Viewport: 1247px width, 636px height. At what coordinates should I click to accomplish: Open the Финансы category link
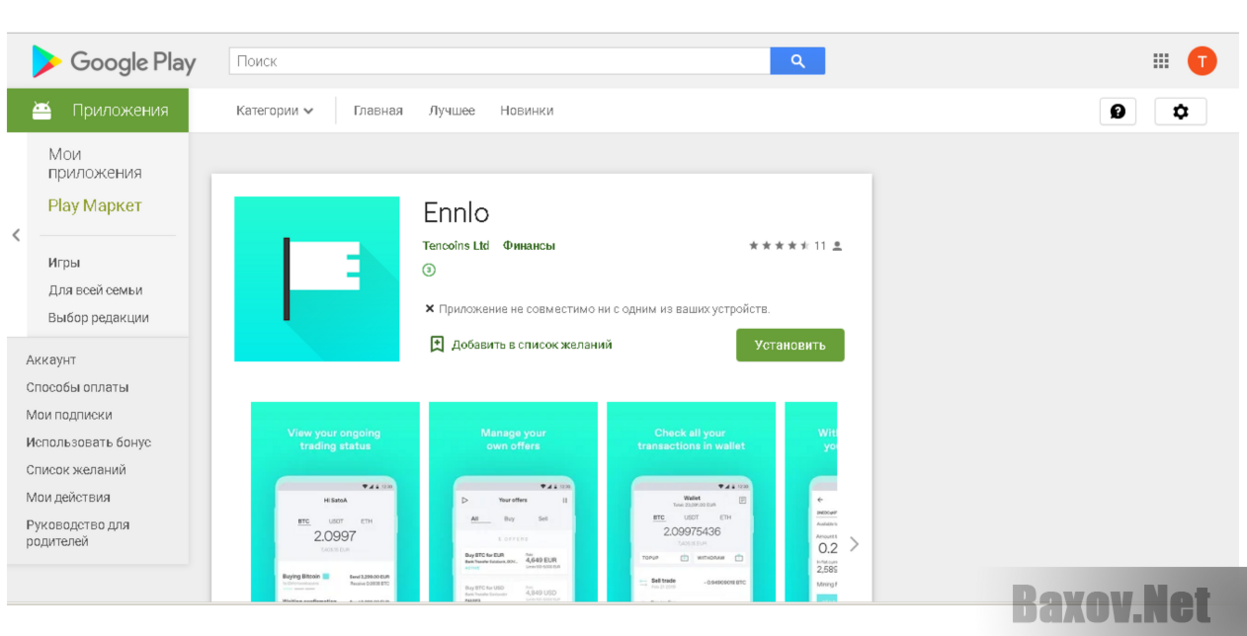pyautogui.click(x=529, y=246)
